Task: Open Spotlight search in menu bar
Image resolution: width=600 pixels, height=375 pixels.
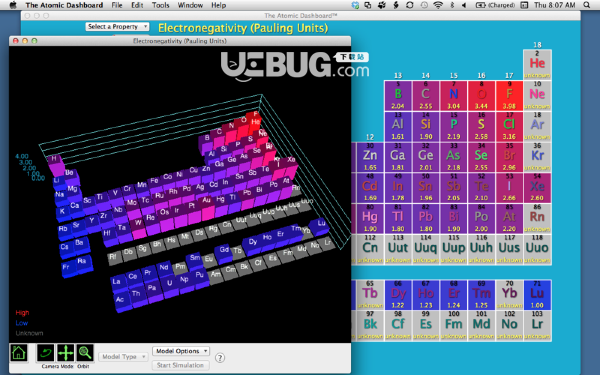Action: point(587,5)
